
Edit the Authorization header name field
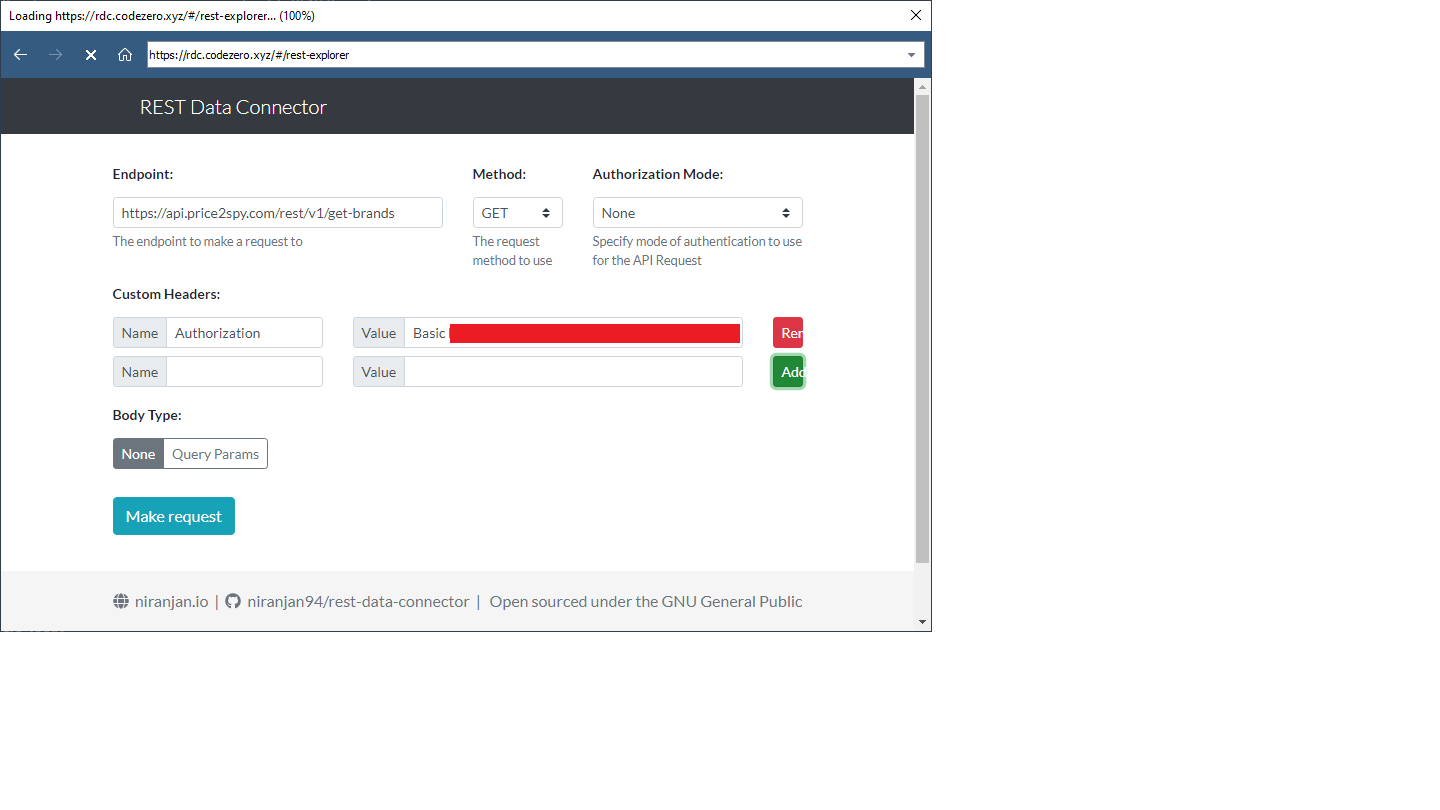pos(244,333)
